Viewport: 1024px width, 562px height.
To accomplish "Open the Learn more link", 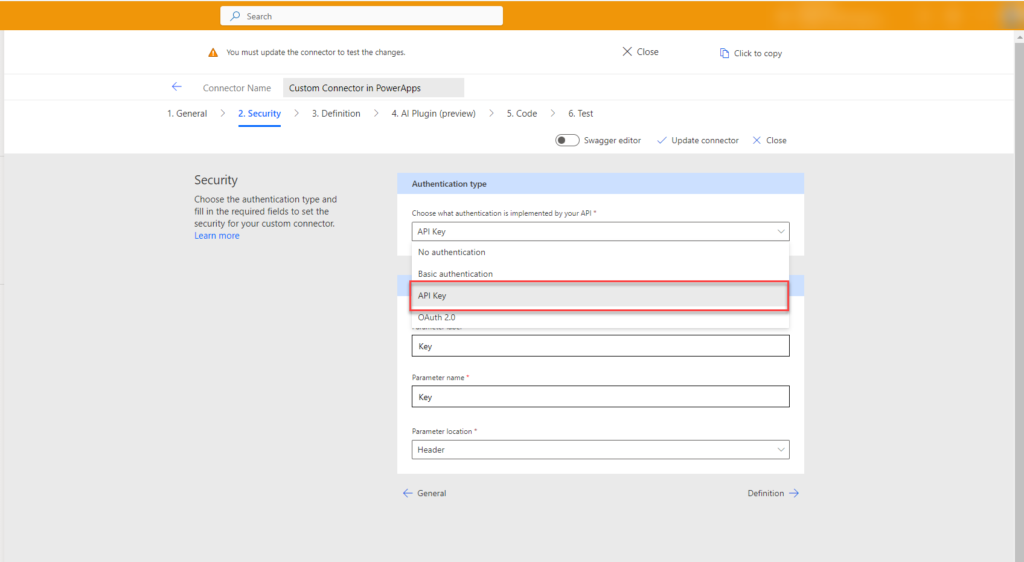I will tap(216, 236).
